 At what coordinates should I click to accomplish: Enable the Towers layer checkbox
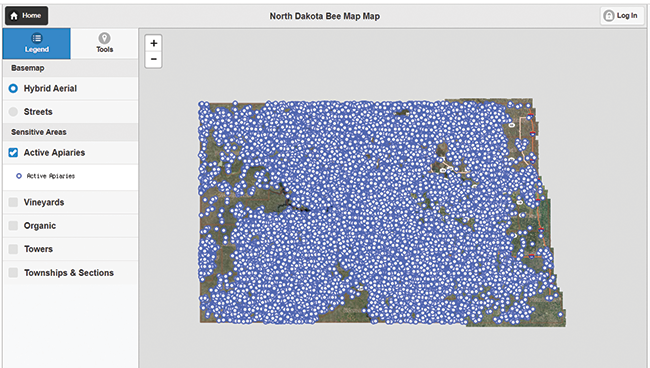[13, 249]
